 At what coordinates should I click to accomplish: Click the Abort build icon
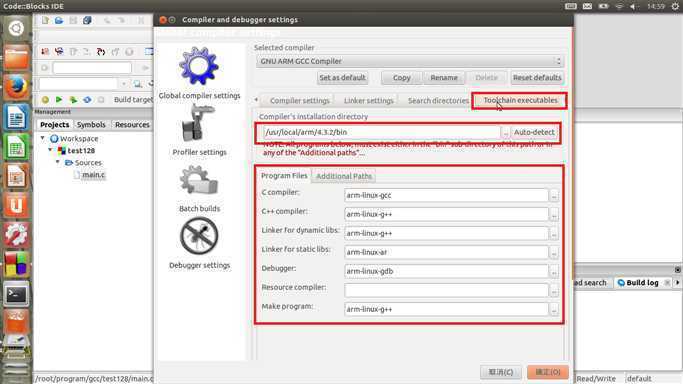click(x=101, y=100)
